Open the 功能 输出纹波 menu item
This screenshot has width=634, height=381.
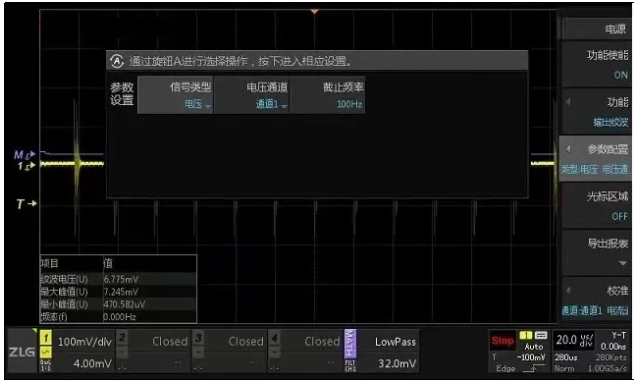596,111
